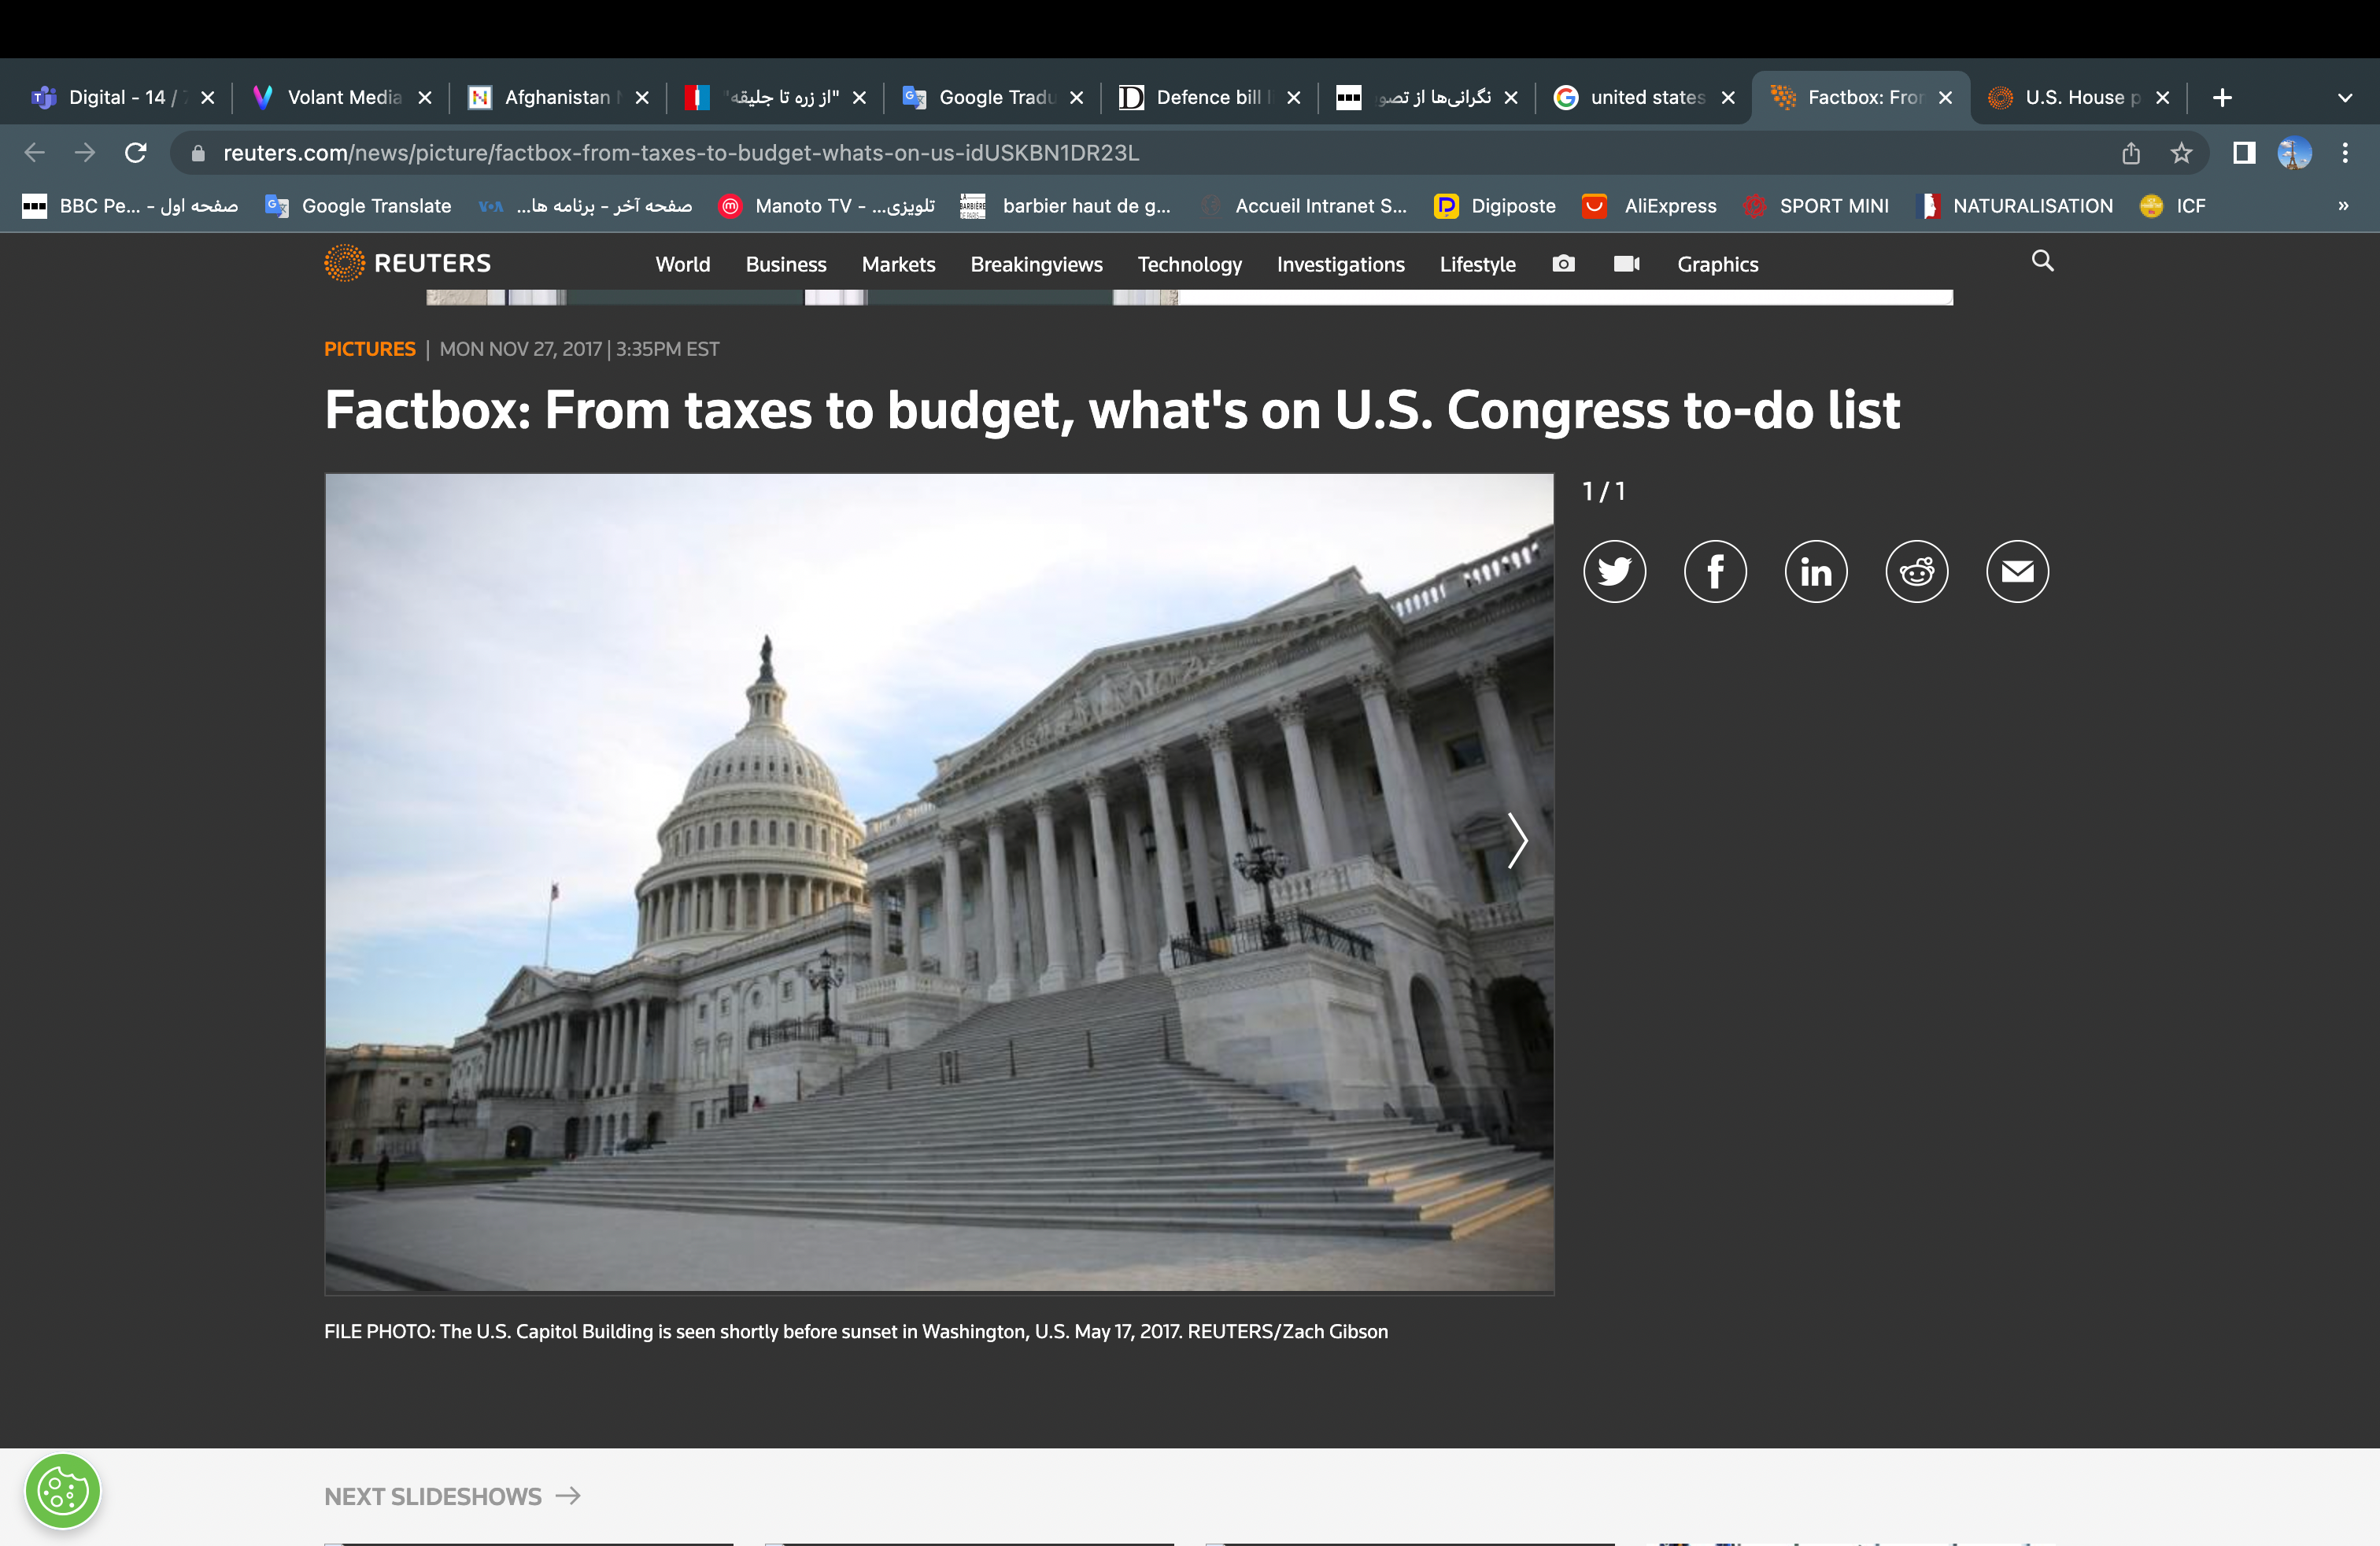Advance slideshow with next arrow
The image size is (2380, 1546).
[x=1517, y=840]
